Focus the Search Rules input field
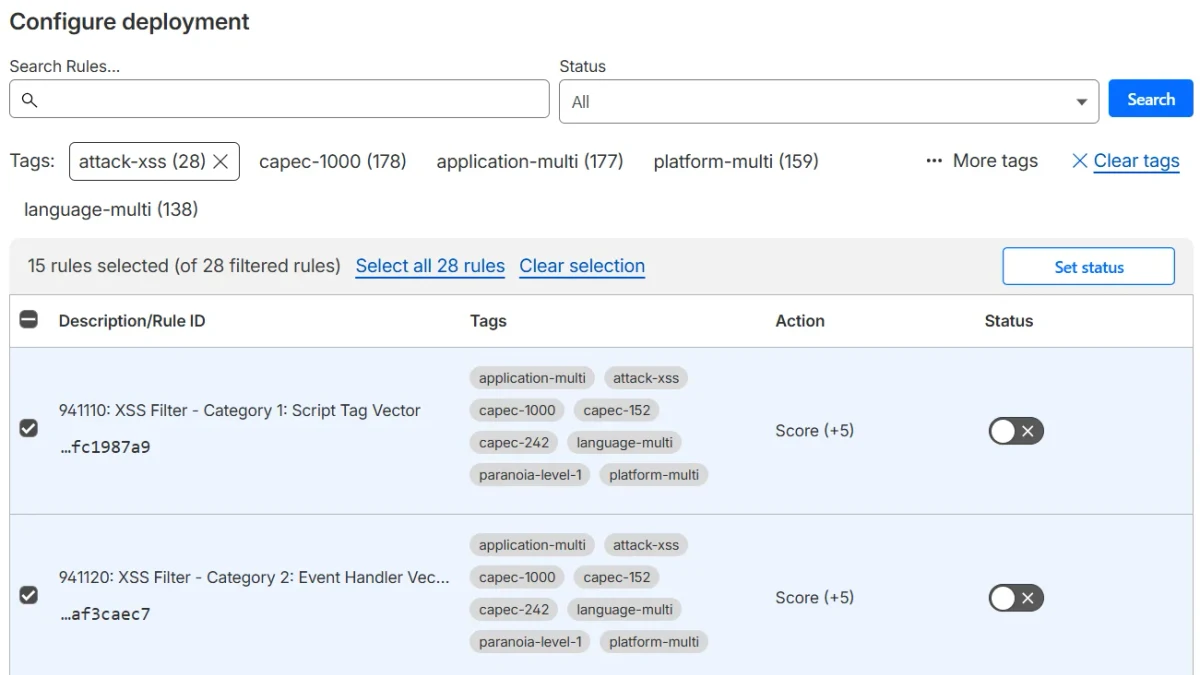1200x675 pixels. pyautogui.click(x=279, y=99)
